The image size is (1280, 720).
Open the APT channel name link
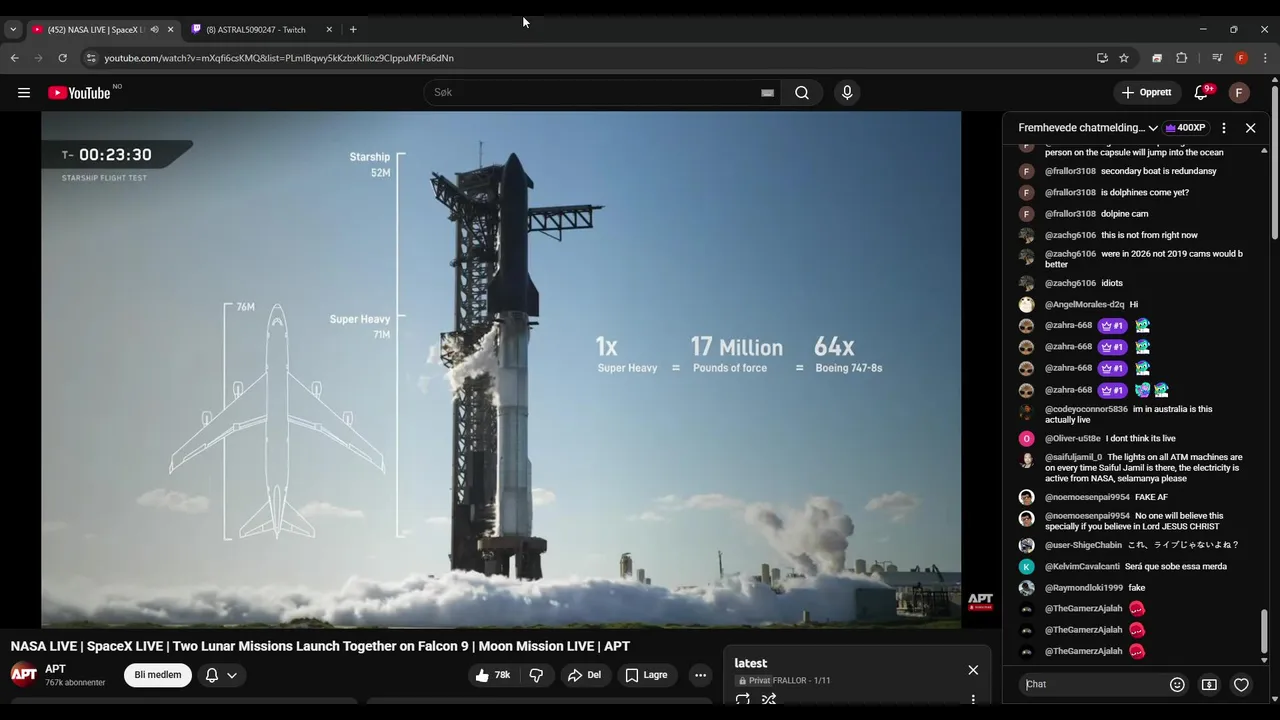[55, 669]
